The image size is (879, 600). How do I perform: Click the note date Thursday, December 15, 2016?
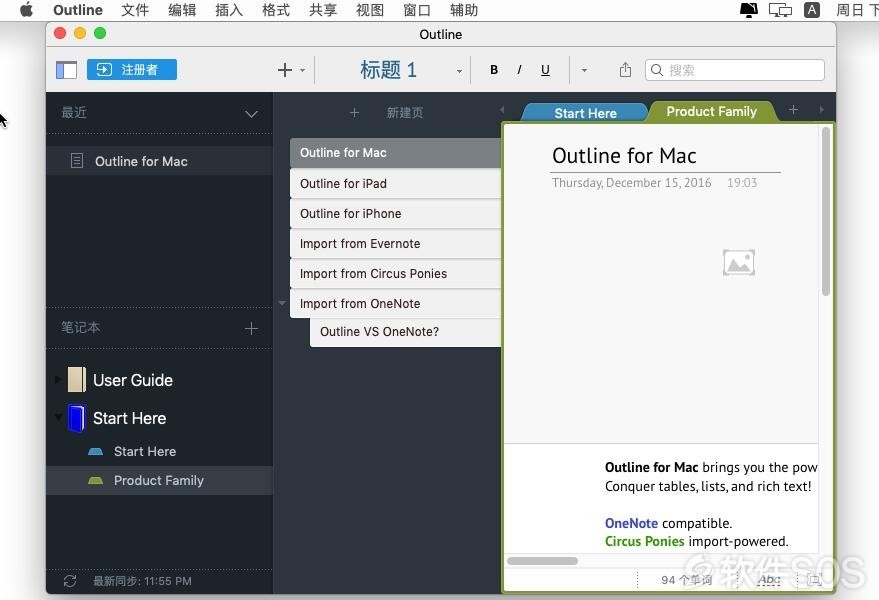pyautogui.click(x=631, y=183)
